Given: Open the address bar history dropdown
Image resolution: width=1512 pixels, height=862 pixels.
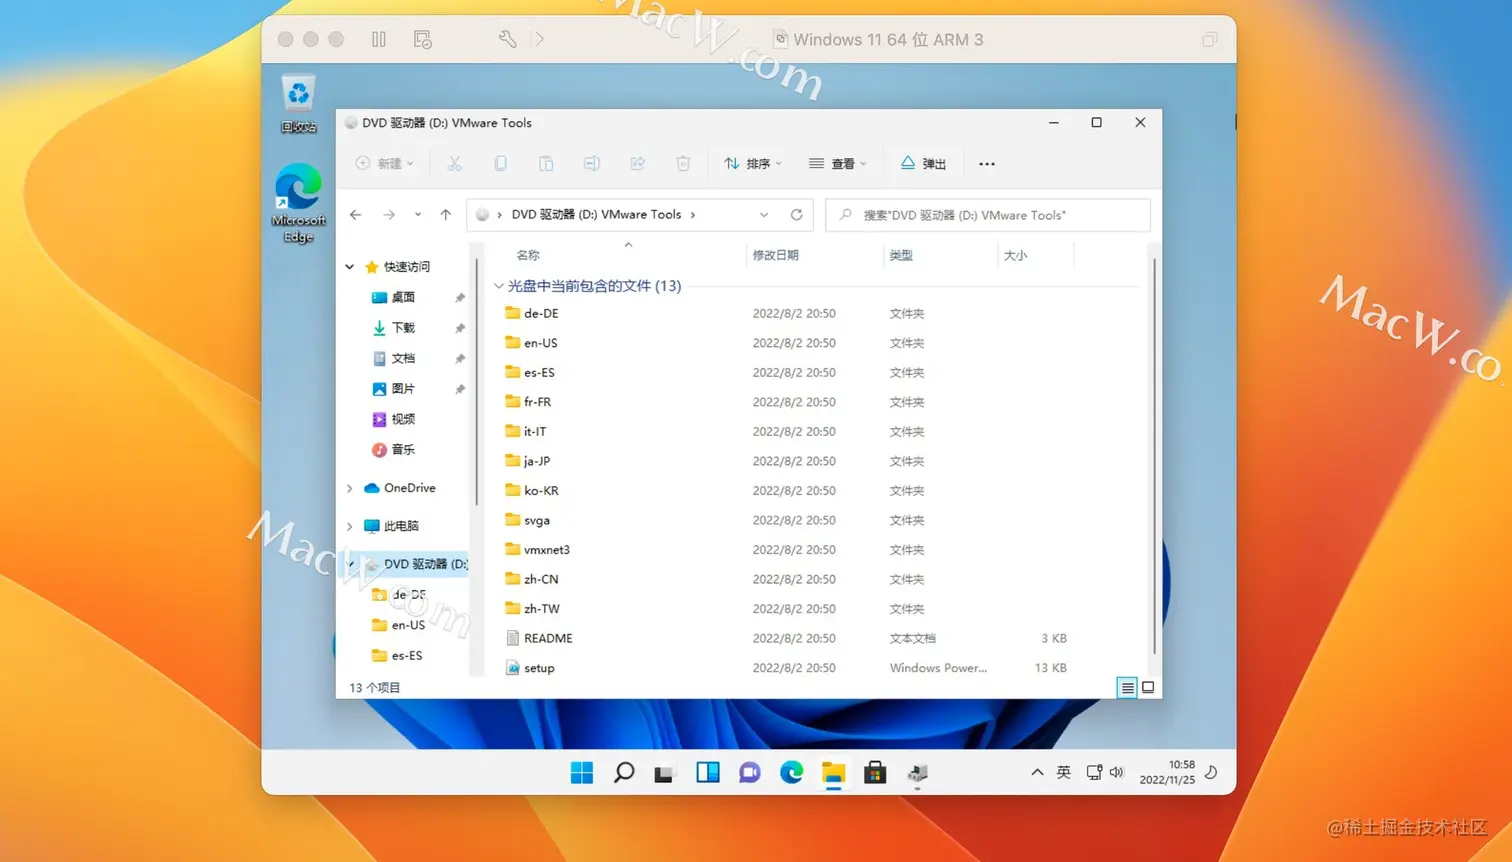Looking at the screenshot, I should 764,214.
